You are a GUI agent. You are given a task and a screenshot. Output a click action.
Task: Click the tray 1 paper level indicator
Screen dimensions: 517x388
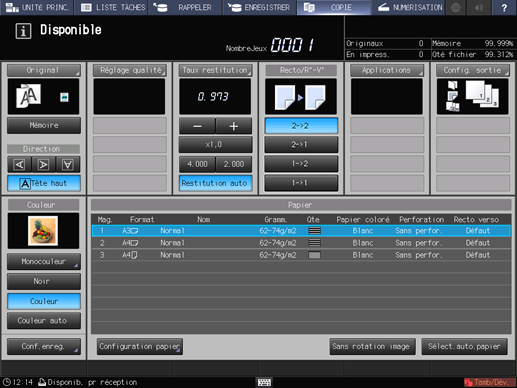point(314,231)
